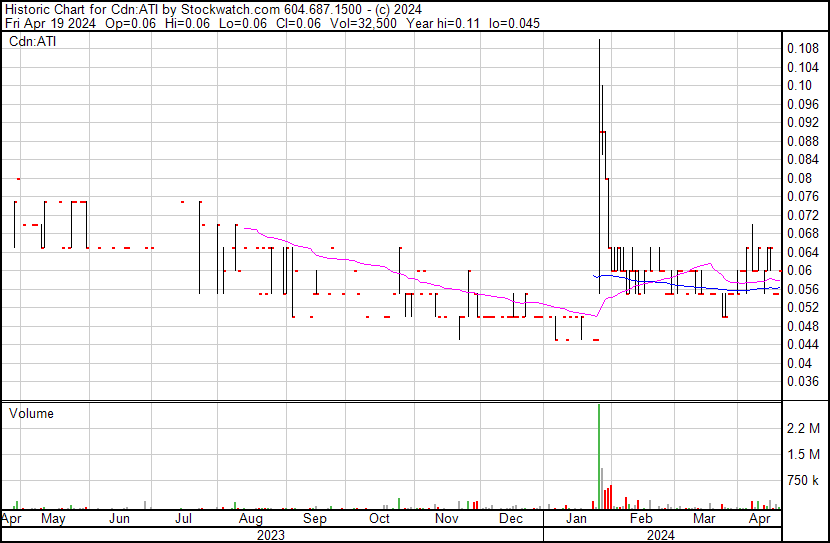Click the 'Jun' month label
The height and width of the screenshot is (543, 830).
point(120,519)
